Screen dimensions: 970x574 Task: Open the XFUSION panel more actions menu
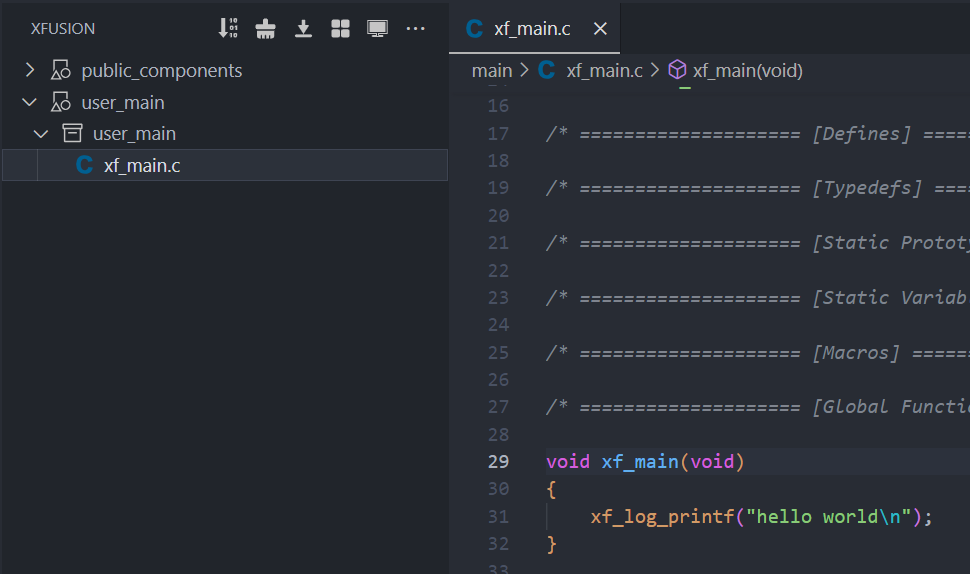415,28
